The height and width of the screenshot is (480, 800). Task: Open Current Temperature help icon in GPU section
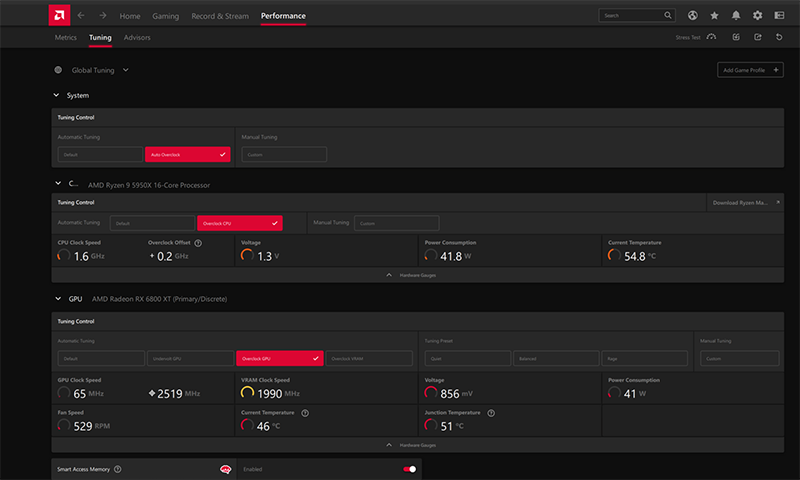click(305, 413)
